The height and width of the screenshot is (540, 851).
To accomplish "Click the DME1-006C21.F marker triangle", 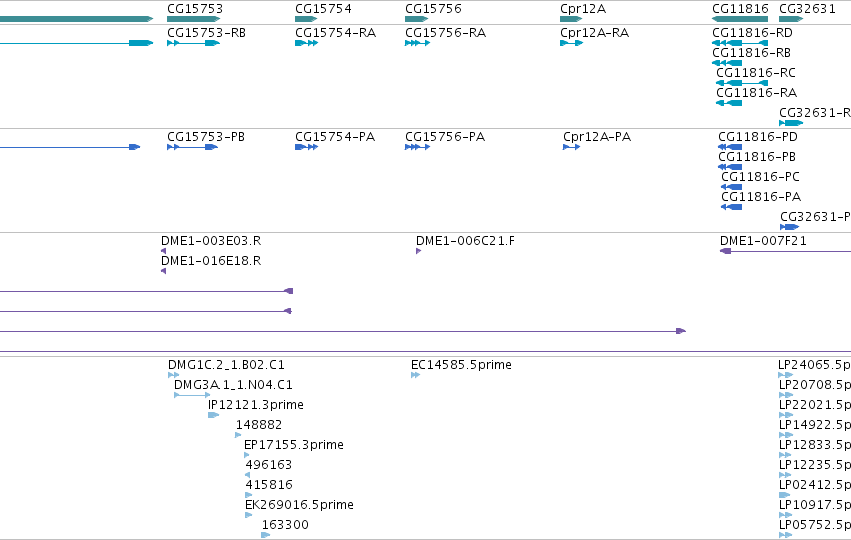I will tap(418, 251).
